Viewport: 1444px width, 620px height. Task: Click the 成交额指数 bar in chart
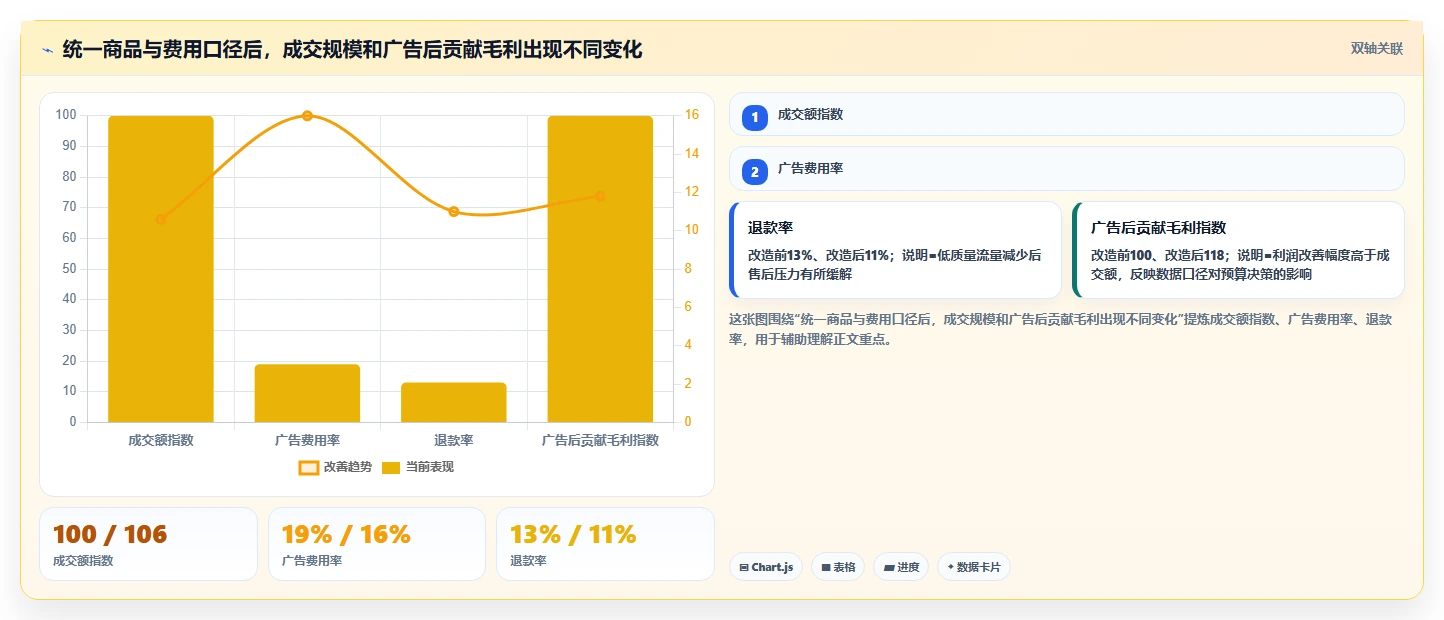tap(161, 269)
